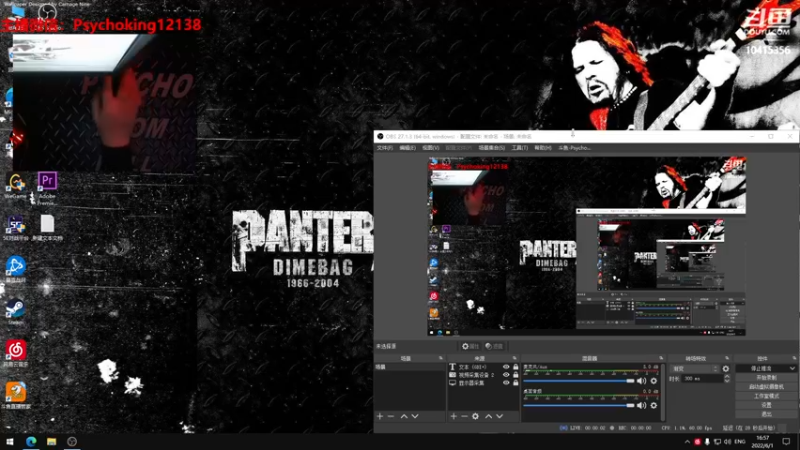Click the start recording button (开始录制)
Viewport: 800px width, 450px height.
click(x=766, y=378)
